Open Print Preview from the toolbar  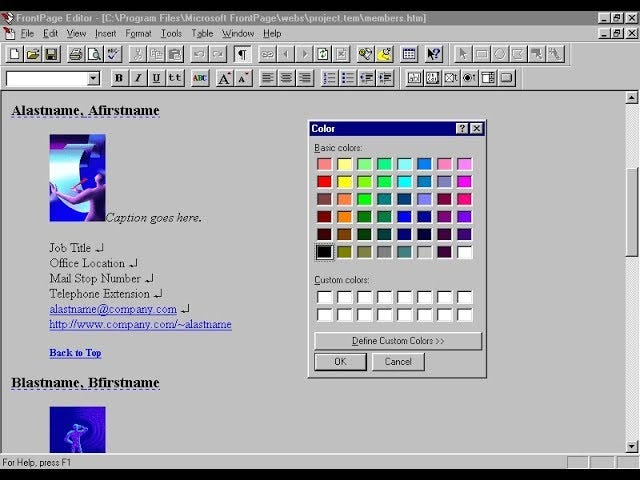[x=94, y=54]
